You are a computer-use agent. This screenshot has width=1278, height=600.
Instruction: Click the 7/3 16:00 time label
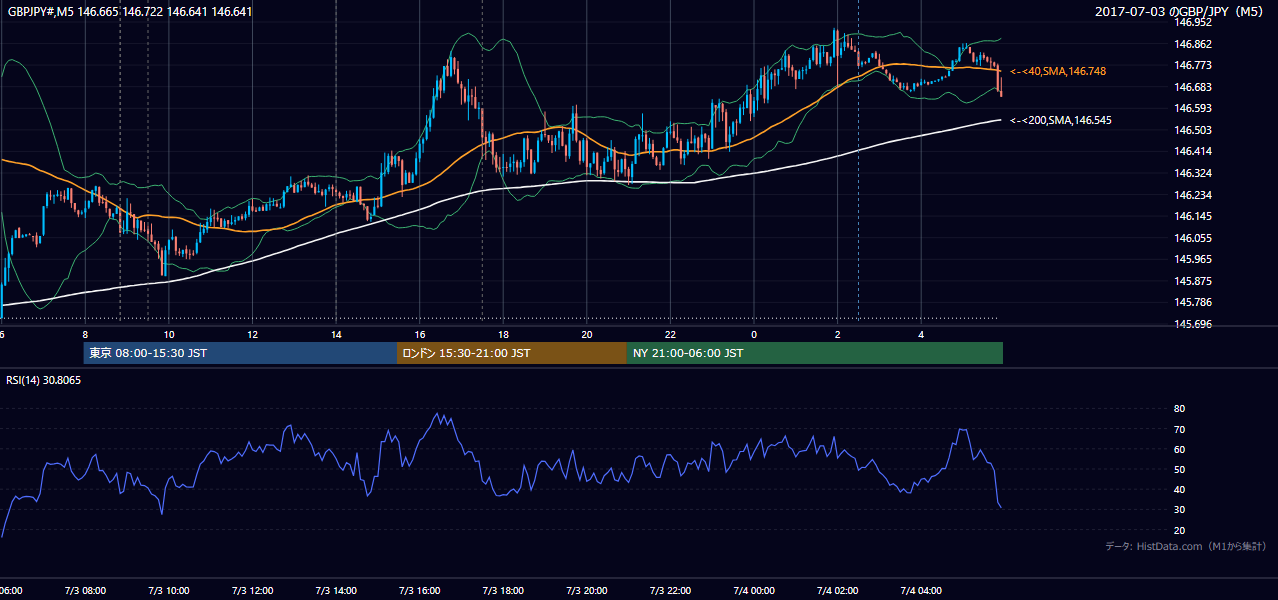click(x=420, y=591)
